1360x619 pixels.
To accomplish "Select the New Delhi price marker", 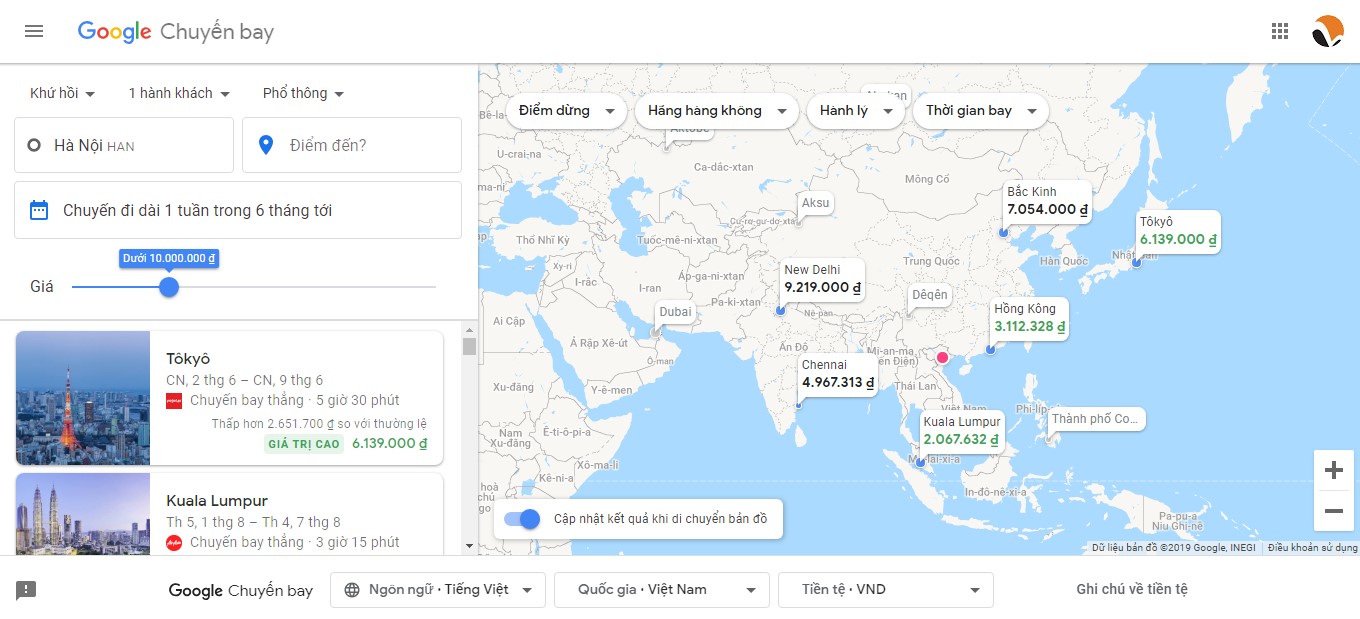I will [x=822, y=279].
